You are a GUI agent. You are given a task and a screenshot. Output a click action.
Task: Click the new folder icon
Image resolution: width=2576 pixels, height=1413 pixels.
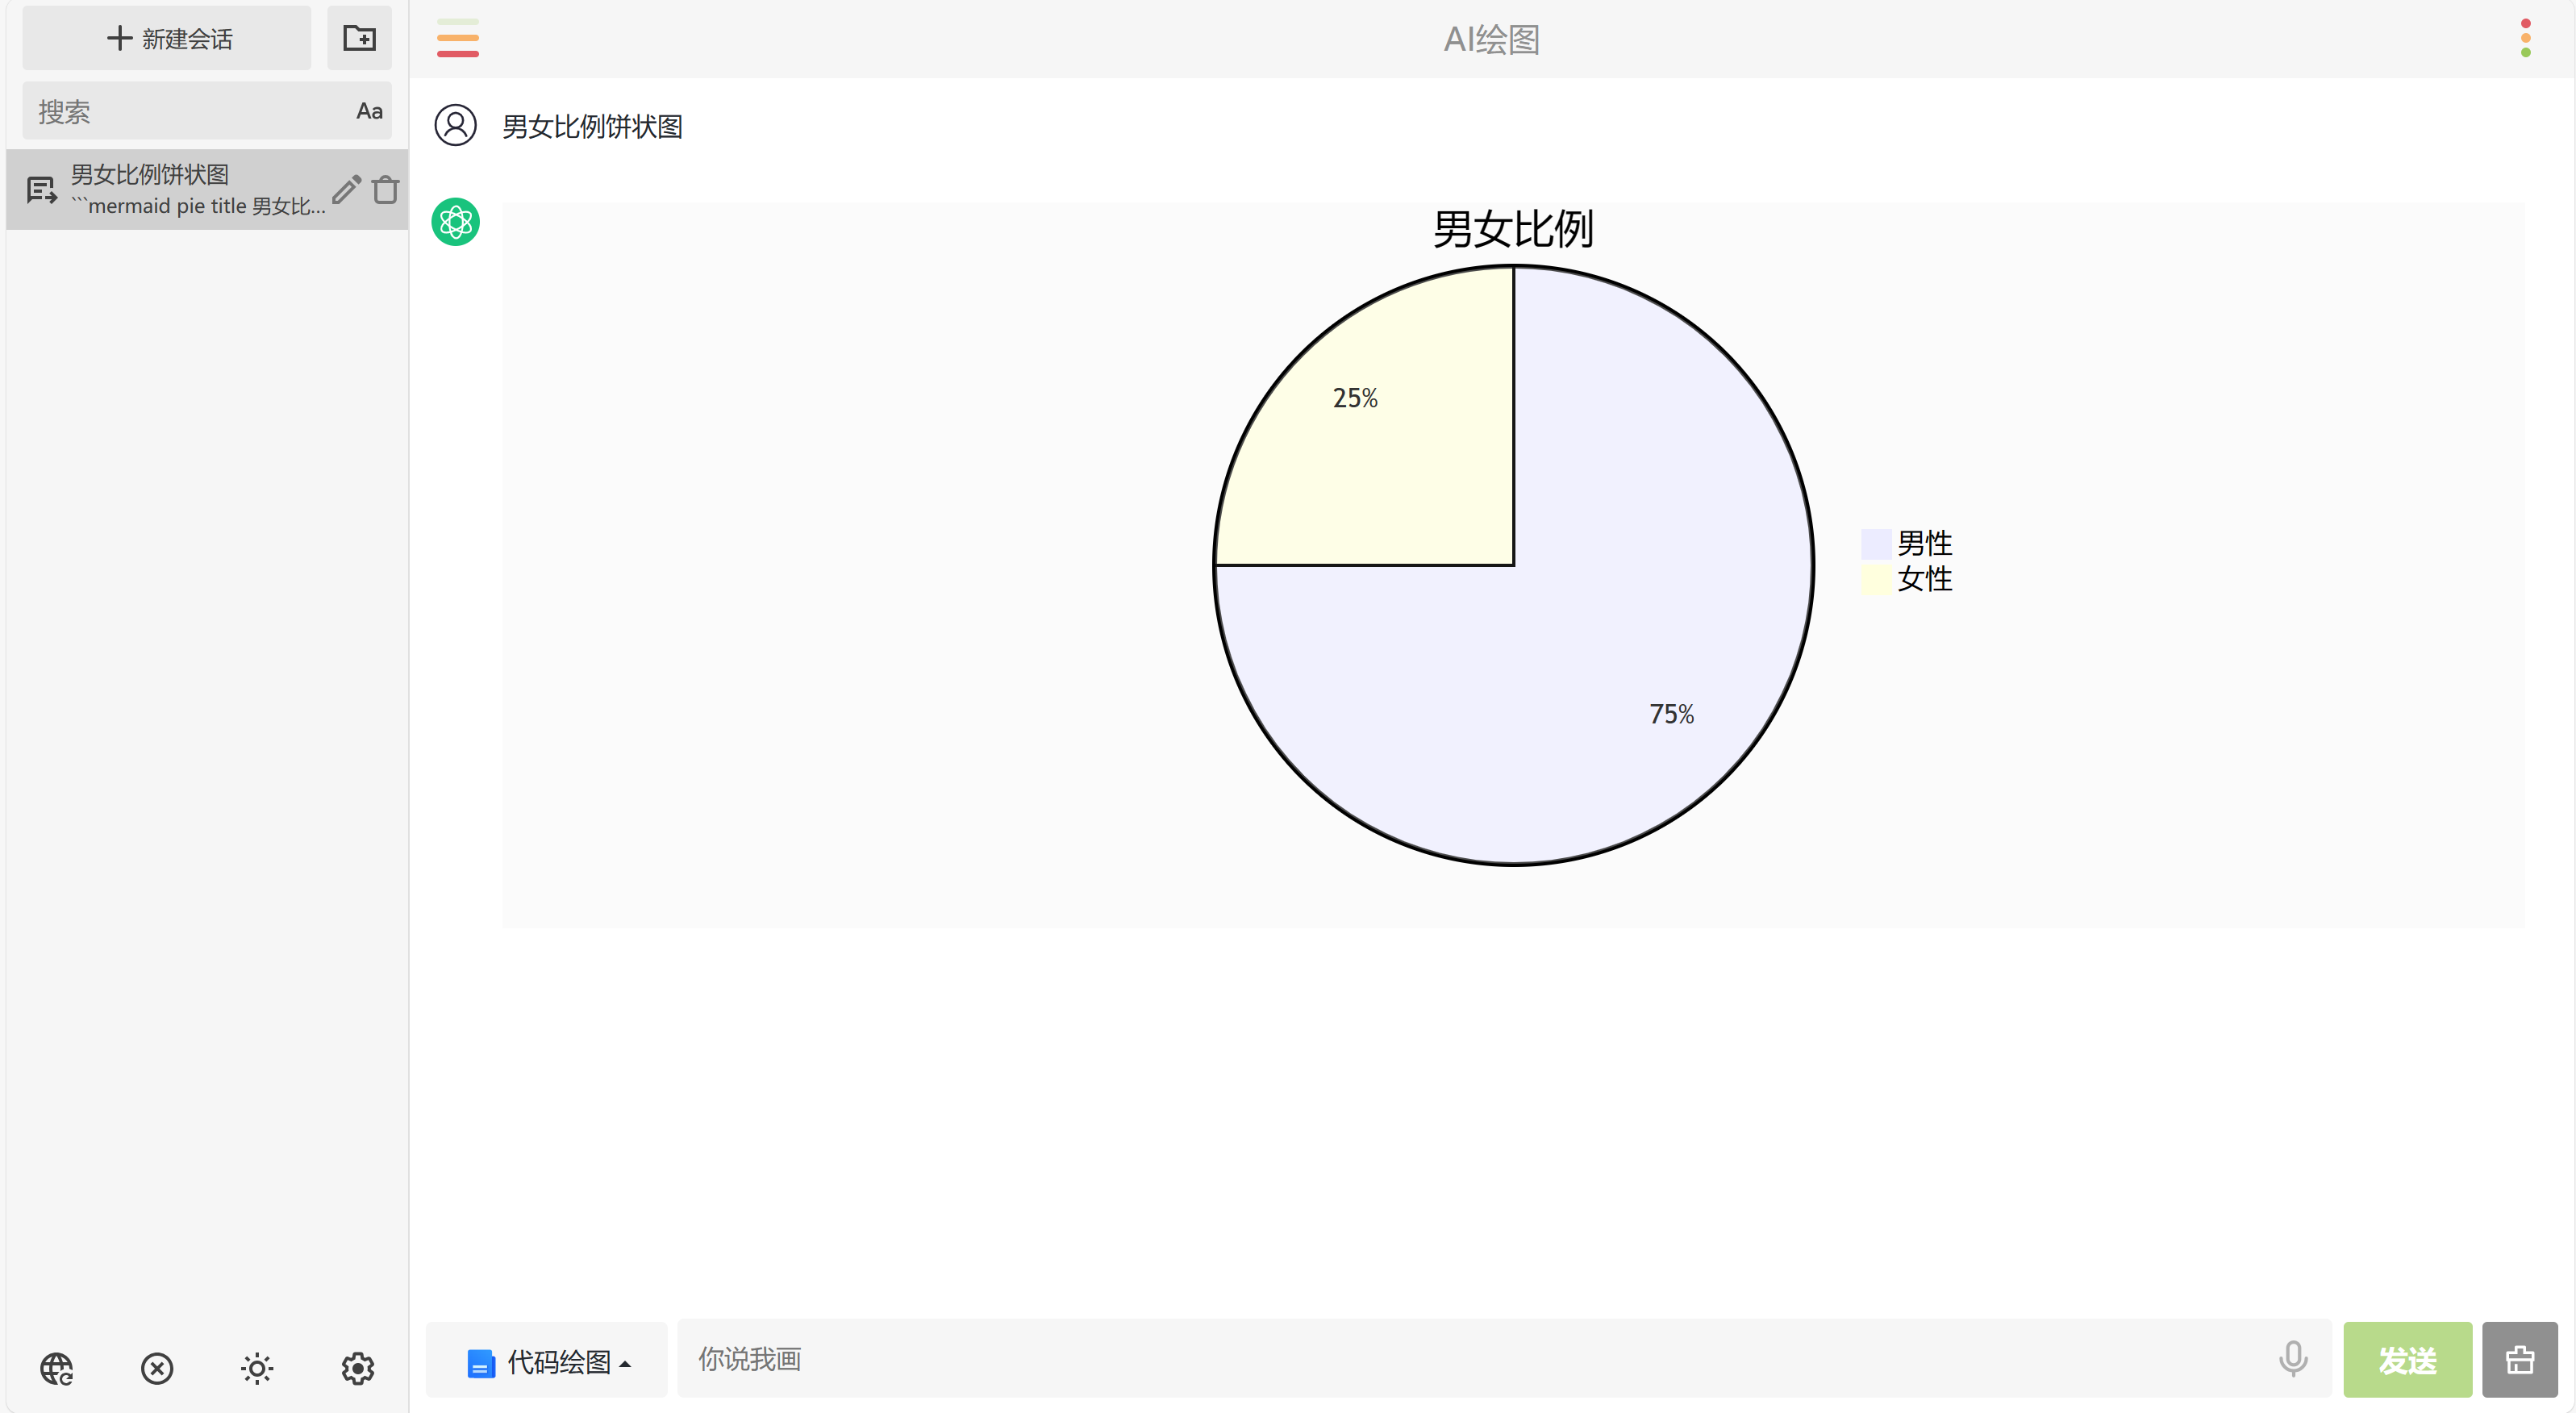359,38
